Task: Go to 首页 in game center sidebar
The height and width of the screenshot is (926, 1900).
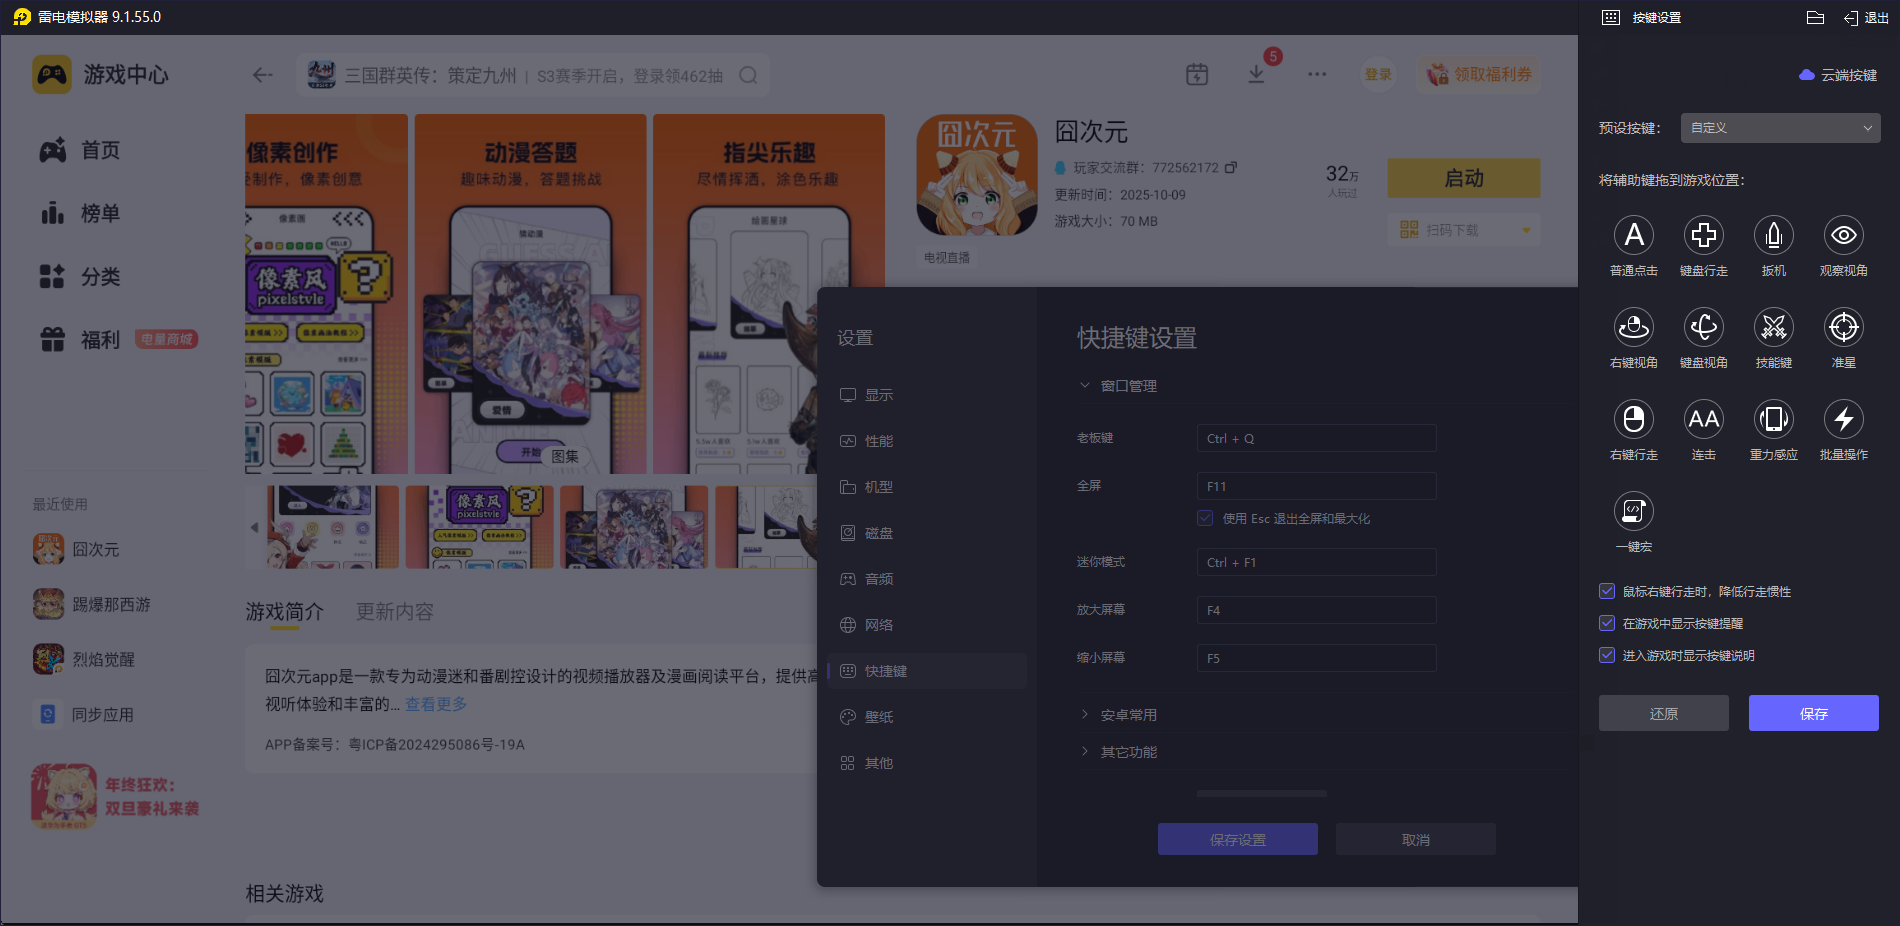Action: [80, 150]
